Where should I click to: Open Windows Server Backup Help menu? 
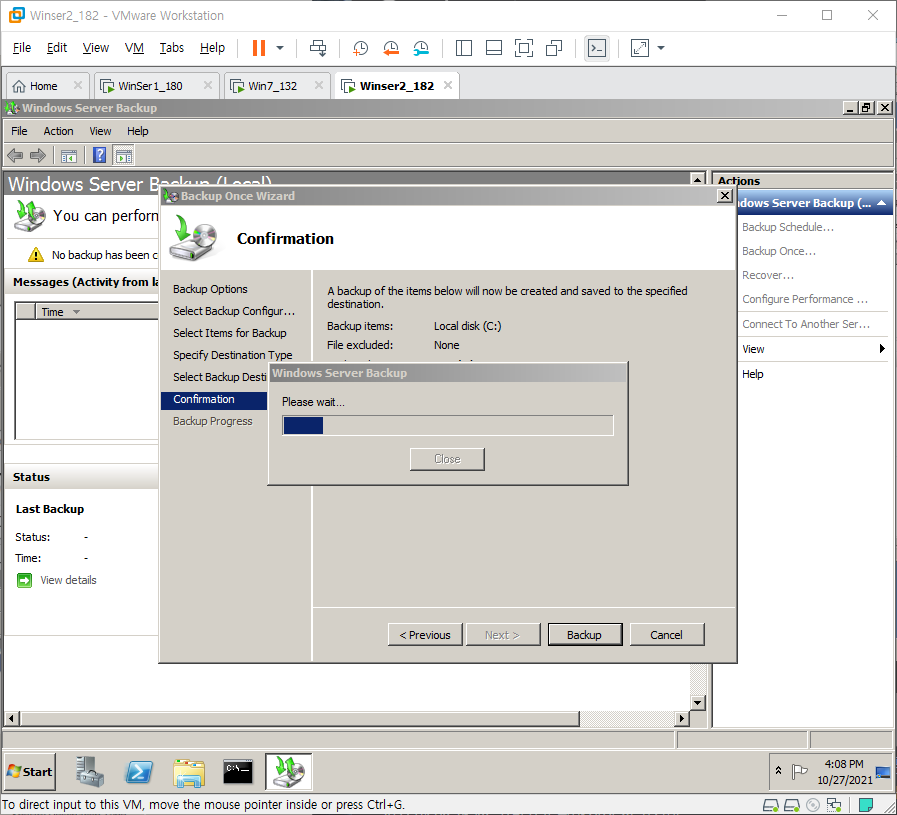(x=137, y=131)
